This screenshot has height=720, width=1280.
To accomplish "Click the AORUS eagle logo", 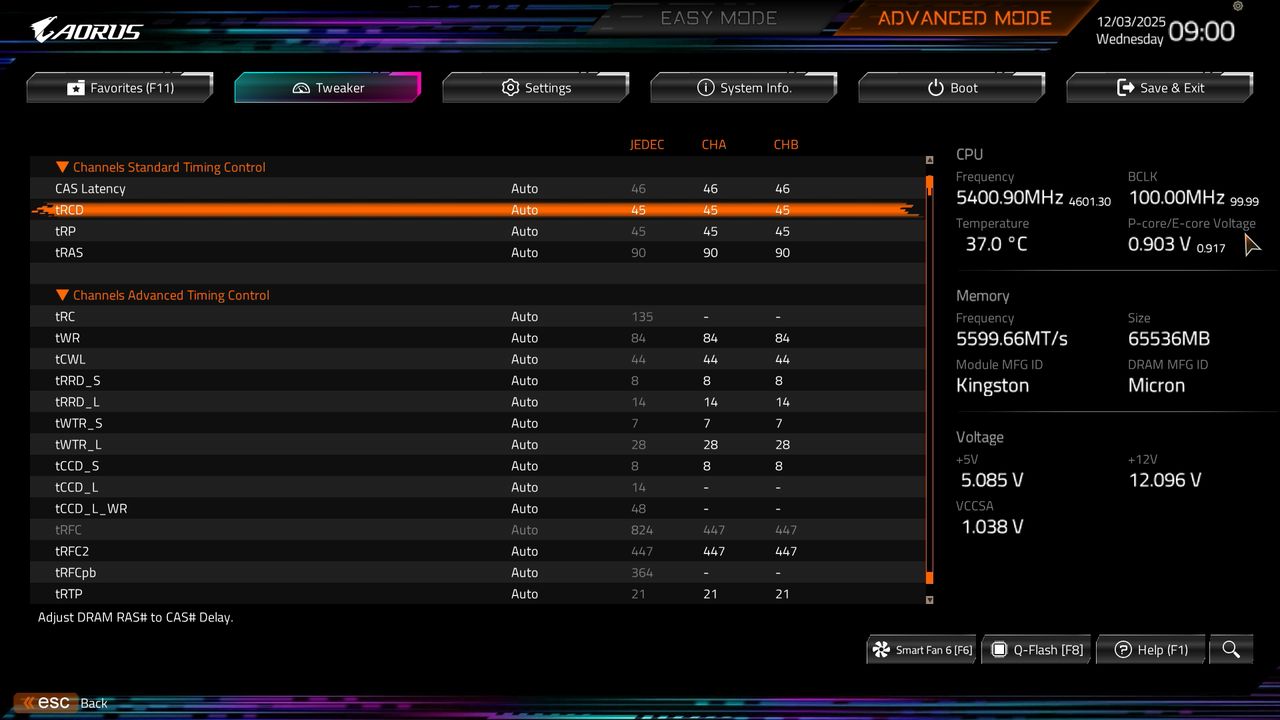I will pos(87,30).
